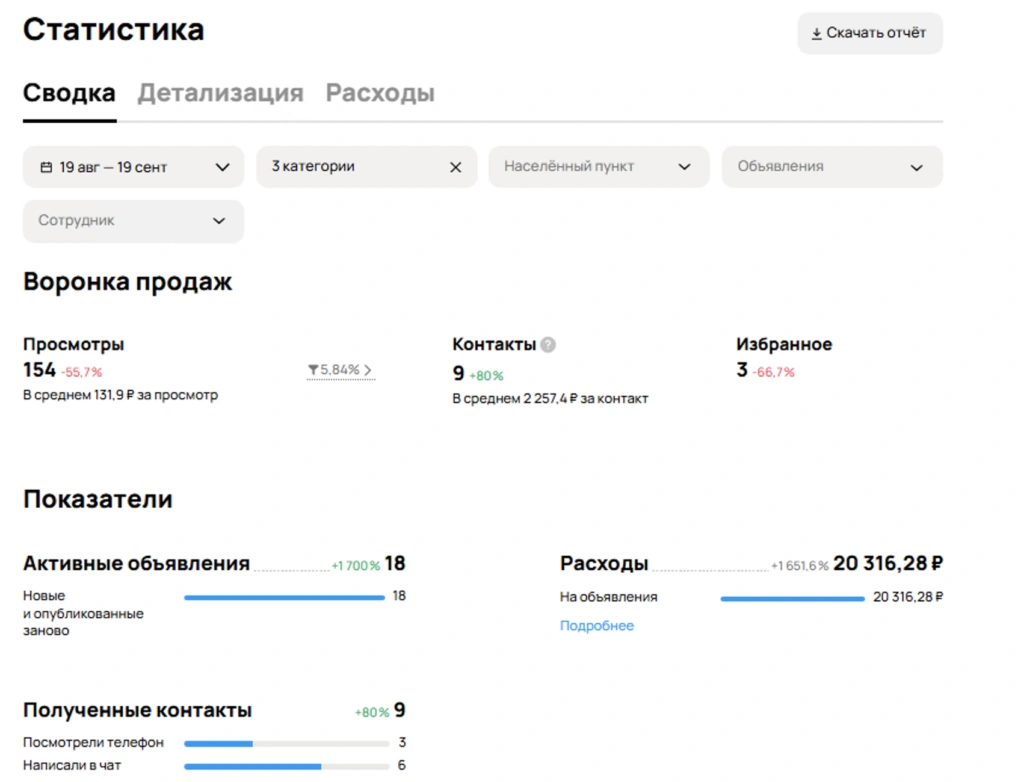Open the Расходы tab
The height and width of the screenshot is (782, 1024).
[380, 93]
